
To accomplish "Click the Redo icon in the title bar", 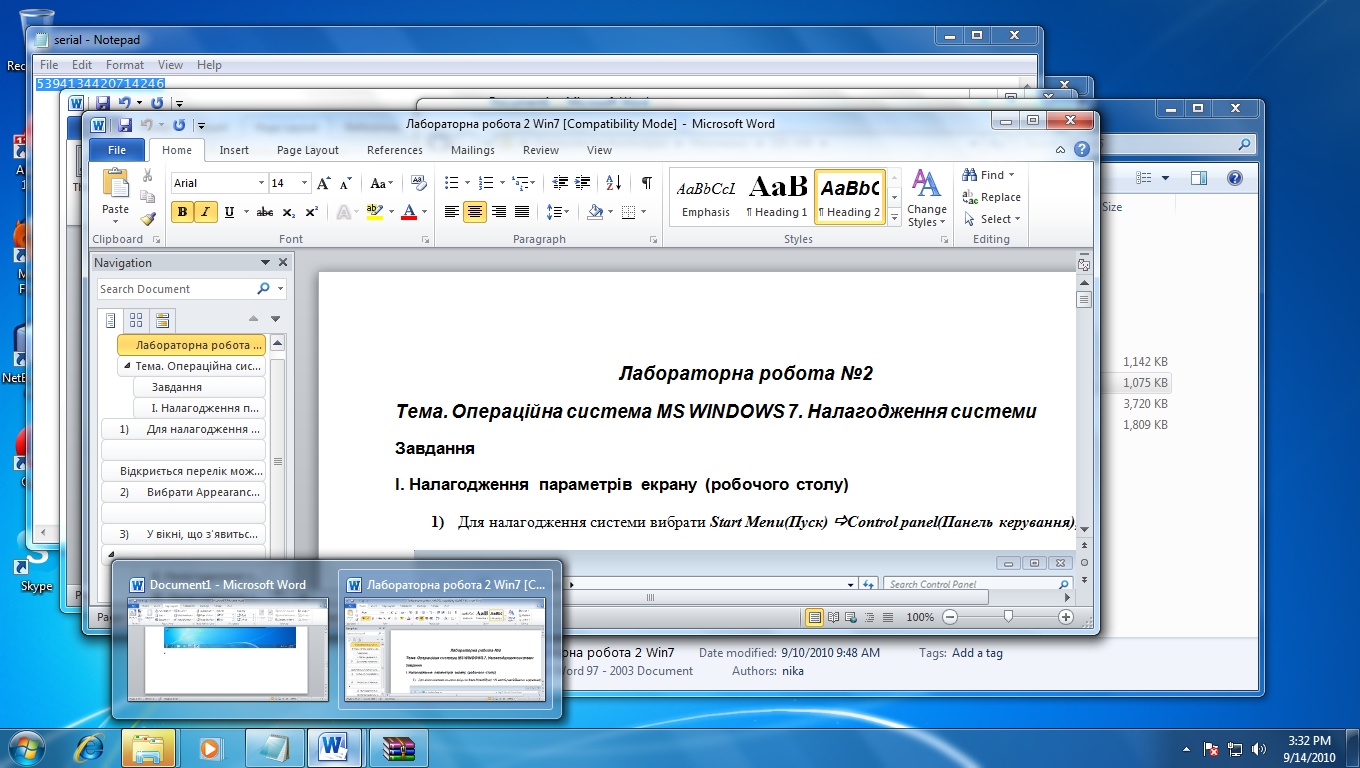I will 178,125.
